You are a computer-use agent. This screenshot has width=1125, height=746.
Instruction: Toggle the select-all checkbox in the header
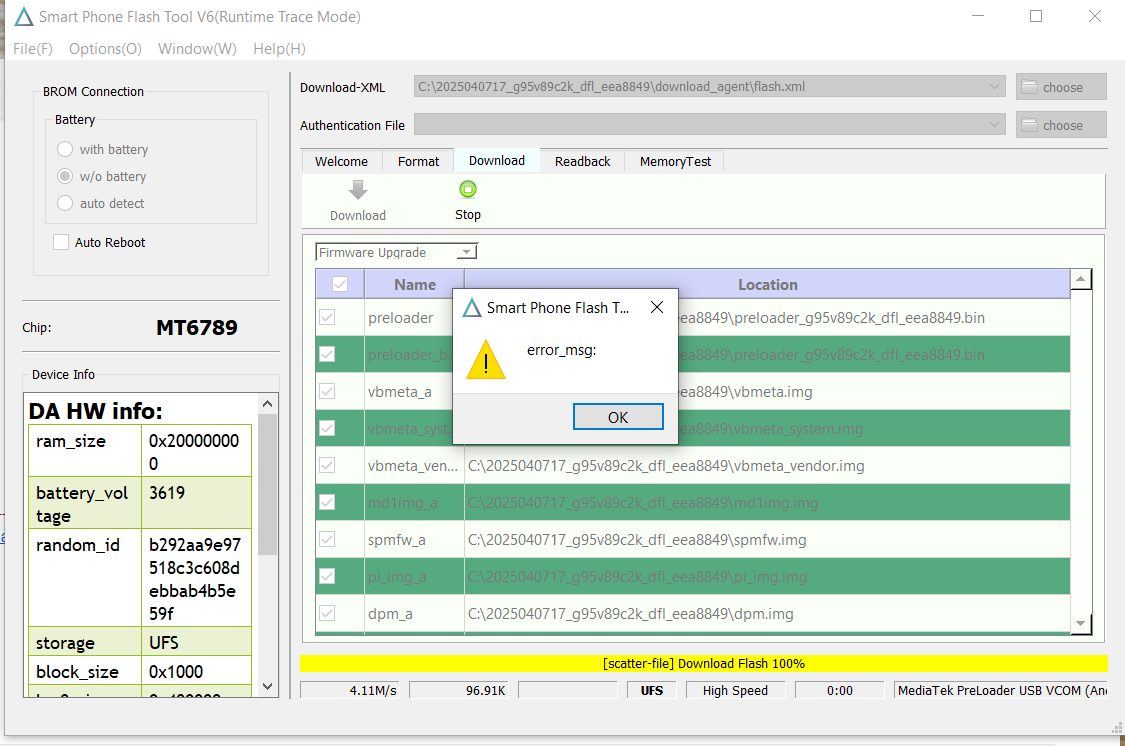tap(340, 284)
